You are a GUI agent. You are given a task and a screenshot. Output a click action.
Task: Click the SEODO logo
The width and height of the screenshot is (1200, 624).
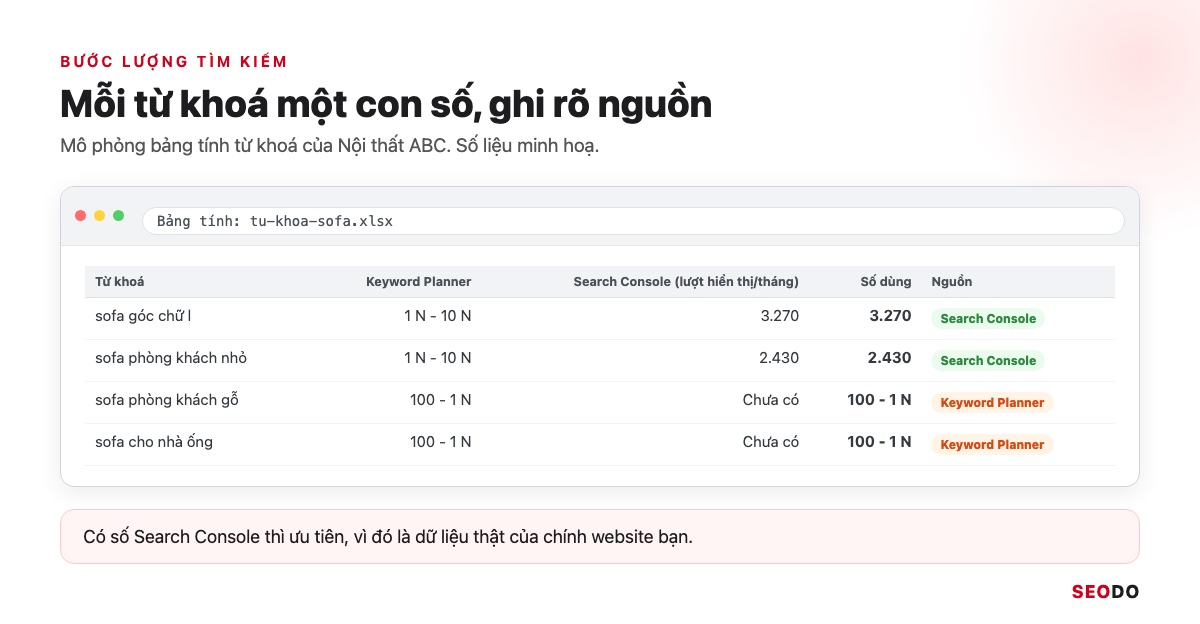click(1105, 592)
